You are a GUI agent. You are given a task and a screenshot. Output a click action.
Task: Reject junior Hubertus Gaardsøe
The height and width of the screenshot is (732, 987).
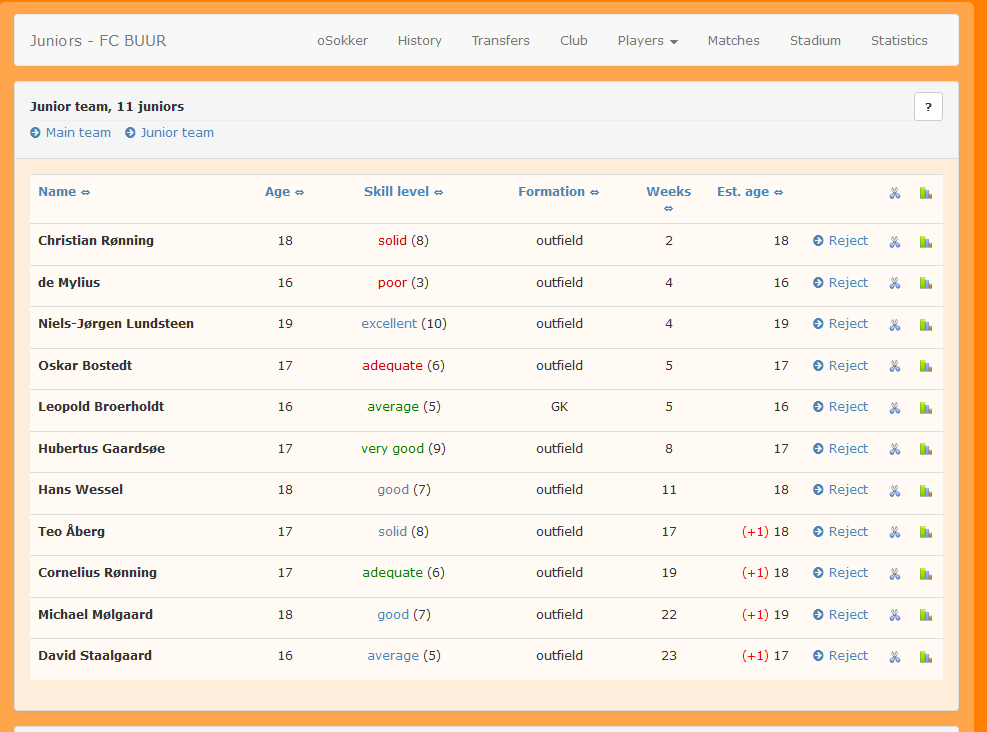840,449
